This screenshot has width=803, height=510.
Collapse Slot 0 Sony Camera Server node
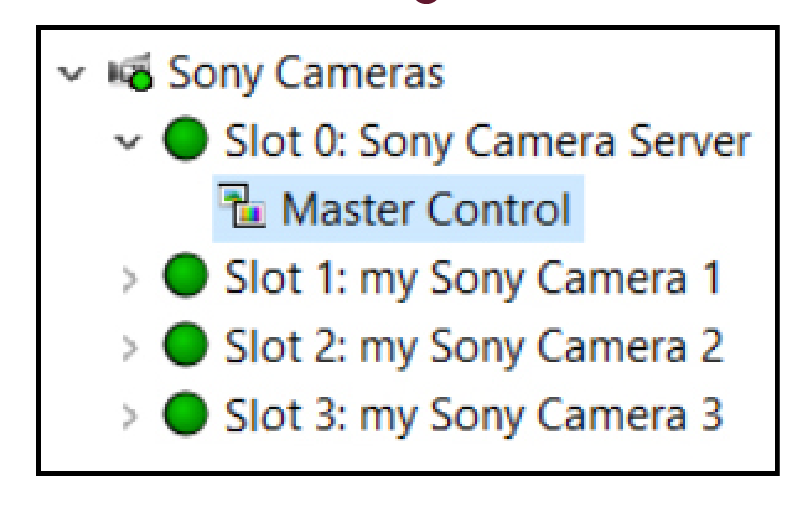[124, 142]
